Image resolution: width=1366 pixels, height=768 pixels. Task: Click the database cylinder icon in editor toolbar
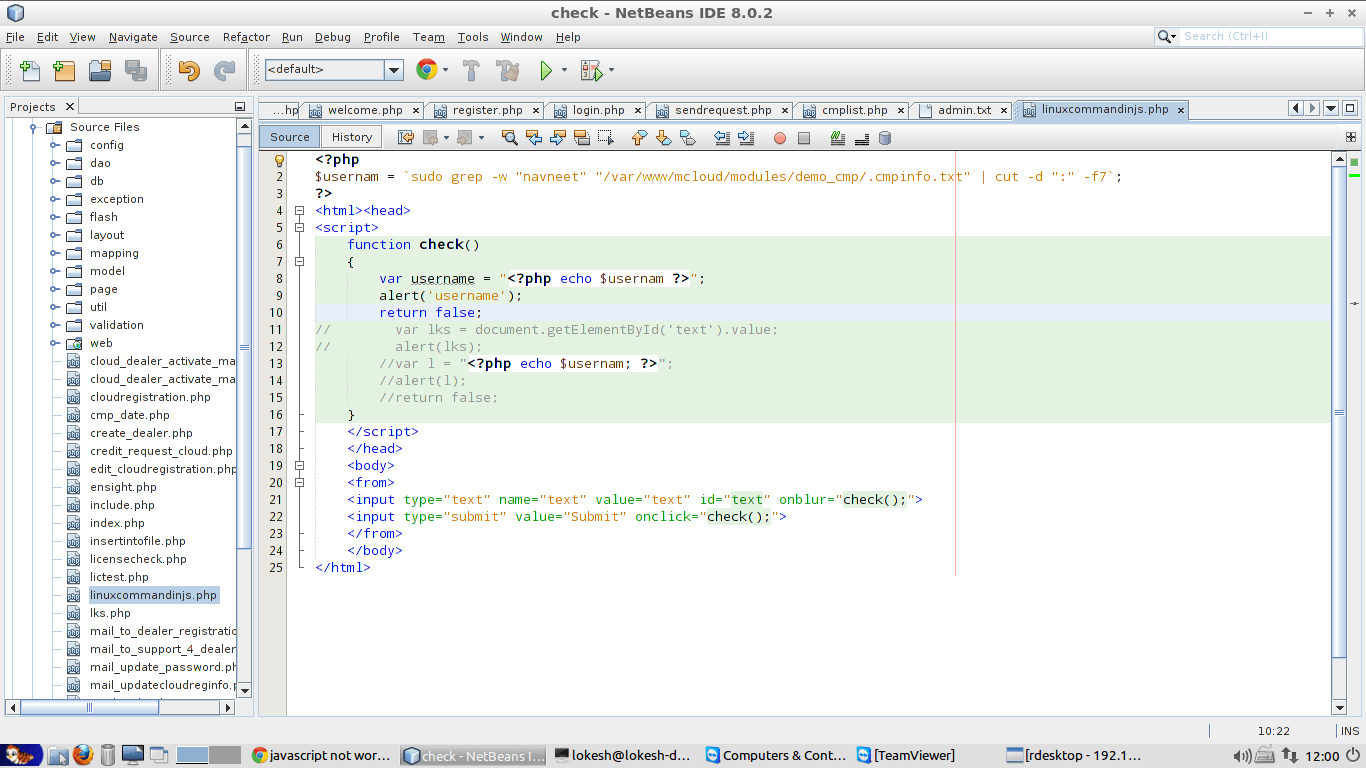click(884, 138)
